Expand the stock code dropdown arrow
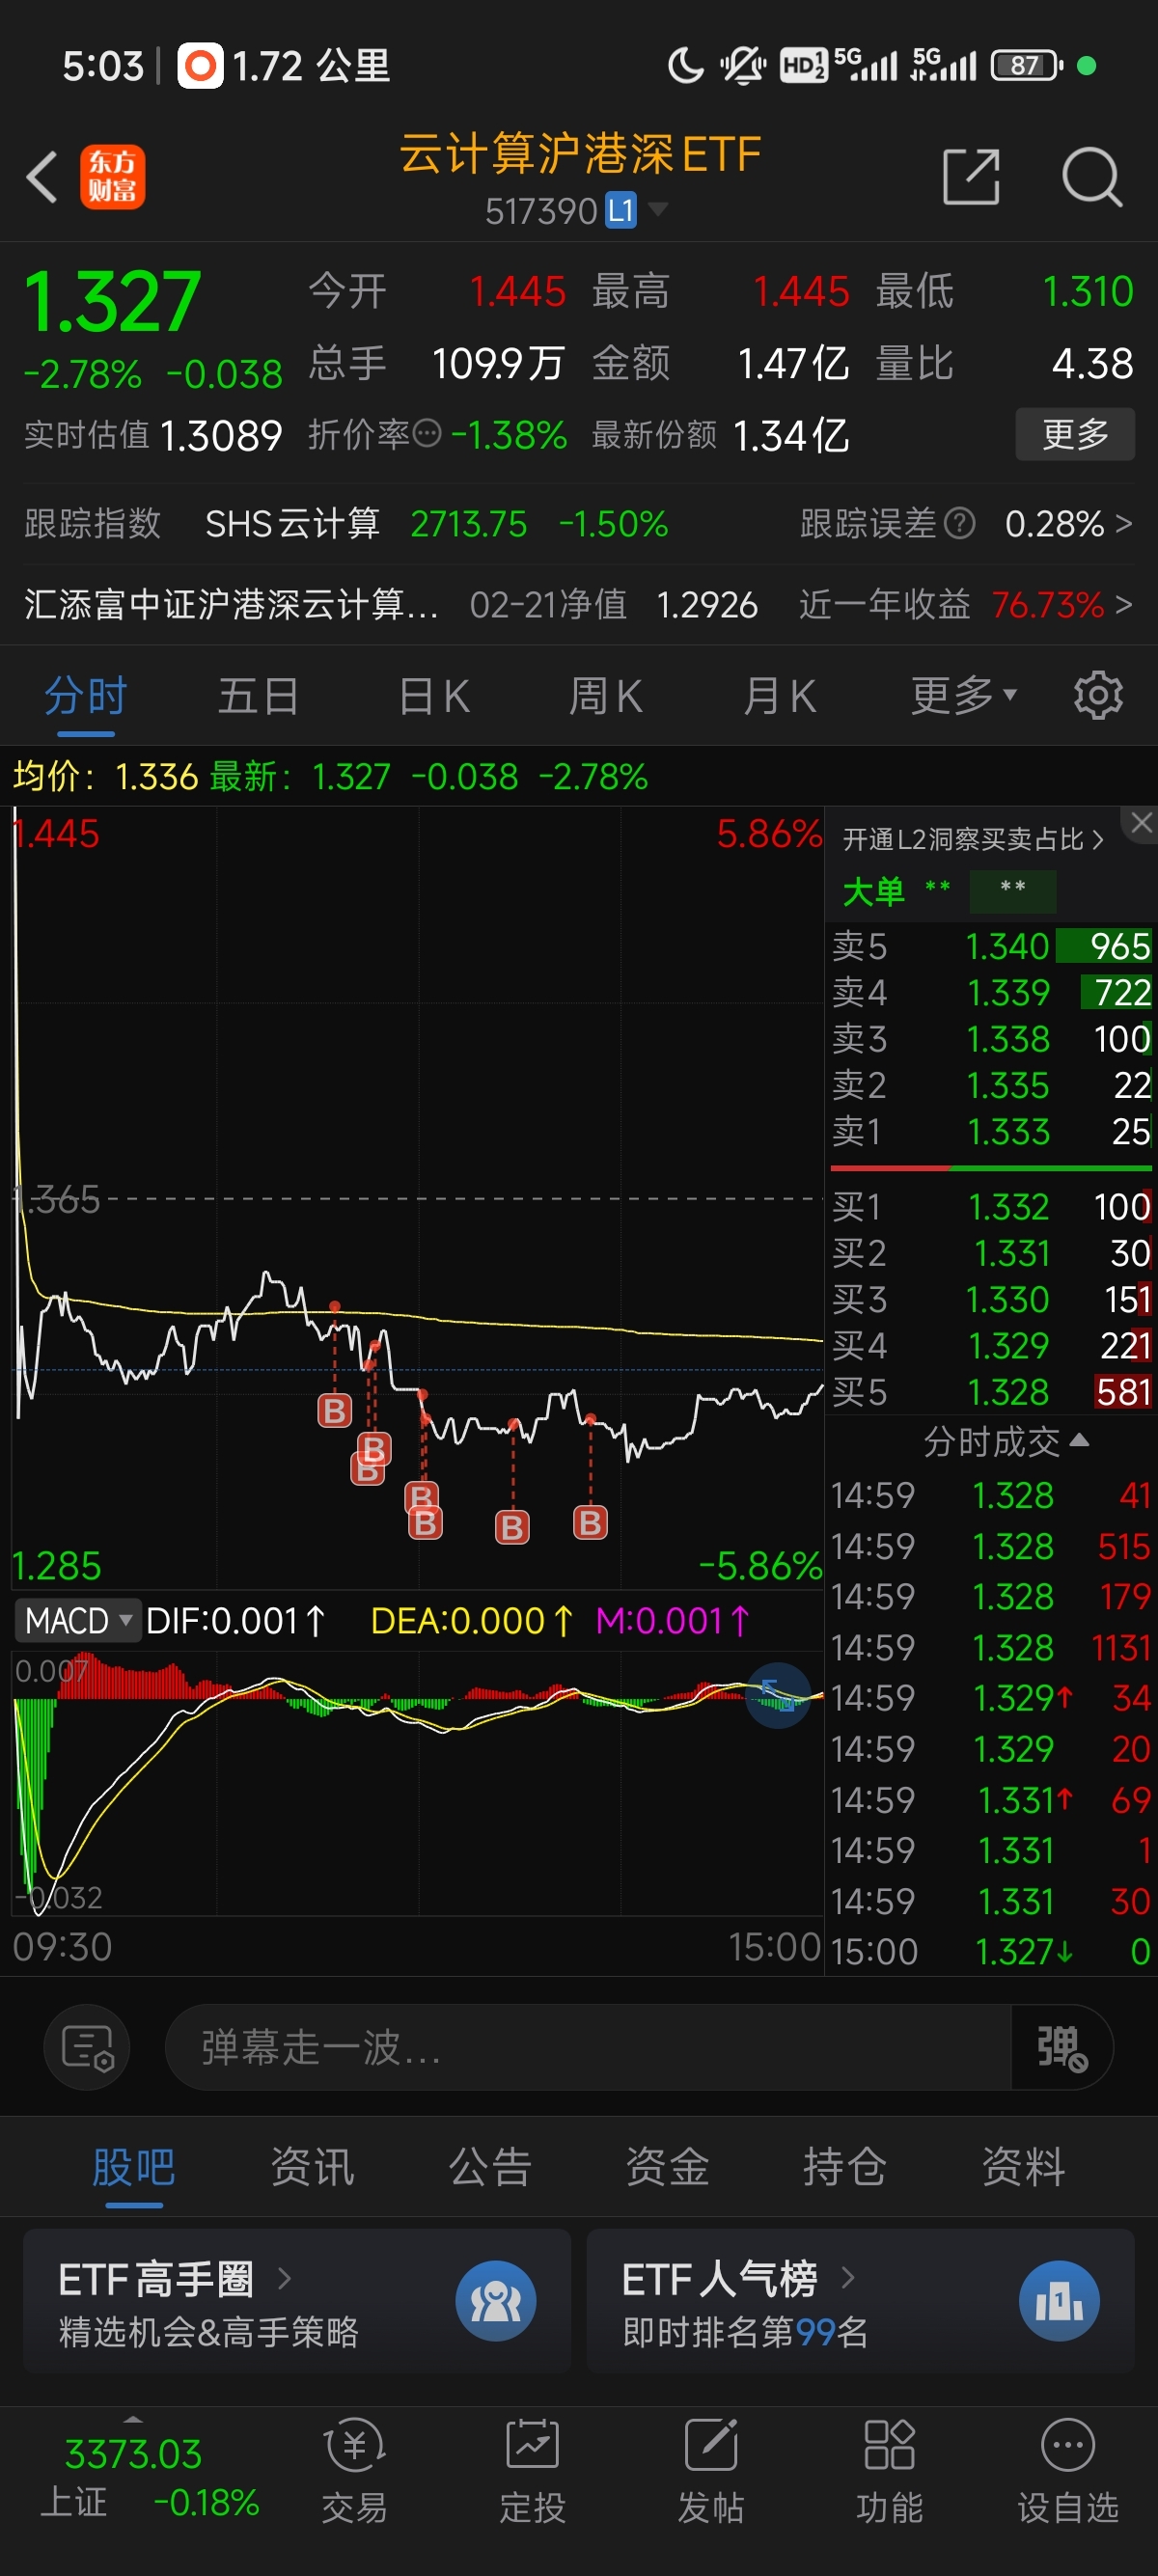 click(658, 208)
